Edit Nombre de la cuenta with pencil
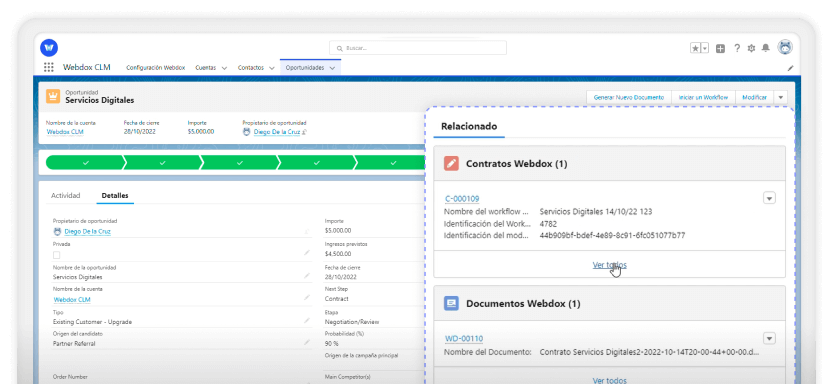This screenshot has height=384, width=832. (x=307, y=298)
